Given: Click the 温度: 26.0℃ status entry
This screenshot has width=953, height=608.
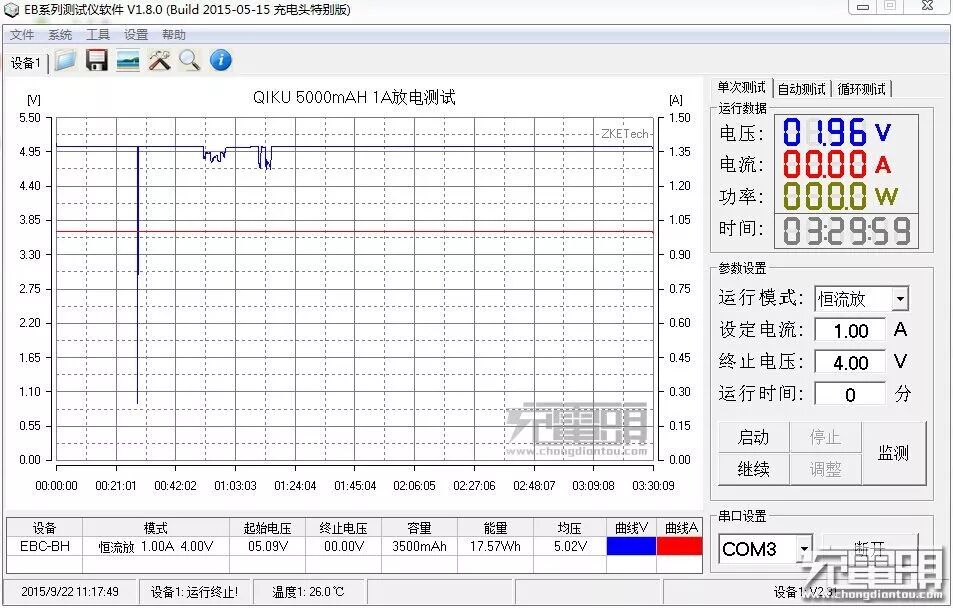Looking at the screenshot, I should click(308, 592).
